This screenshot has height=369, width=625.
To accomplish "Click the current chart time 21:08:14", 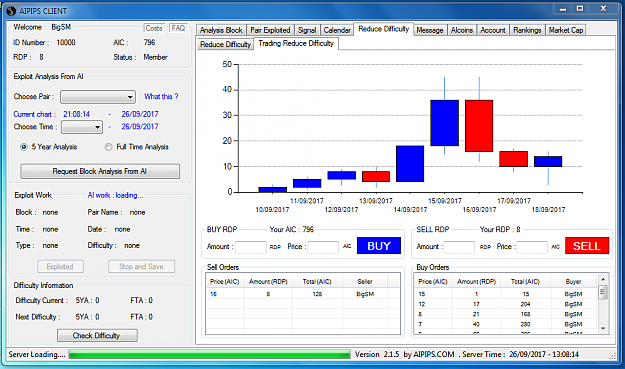I will coord(77,114).
